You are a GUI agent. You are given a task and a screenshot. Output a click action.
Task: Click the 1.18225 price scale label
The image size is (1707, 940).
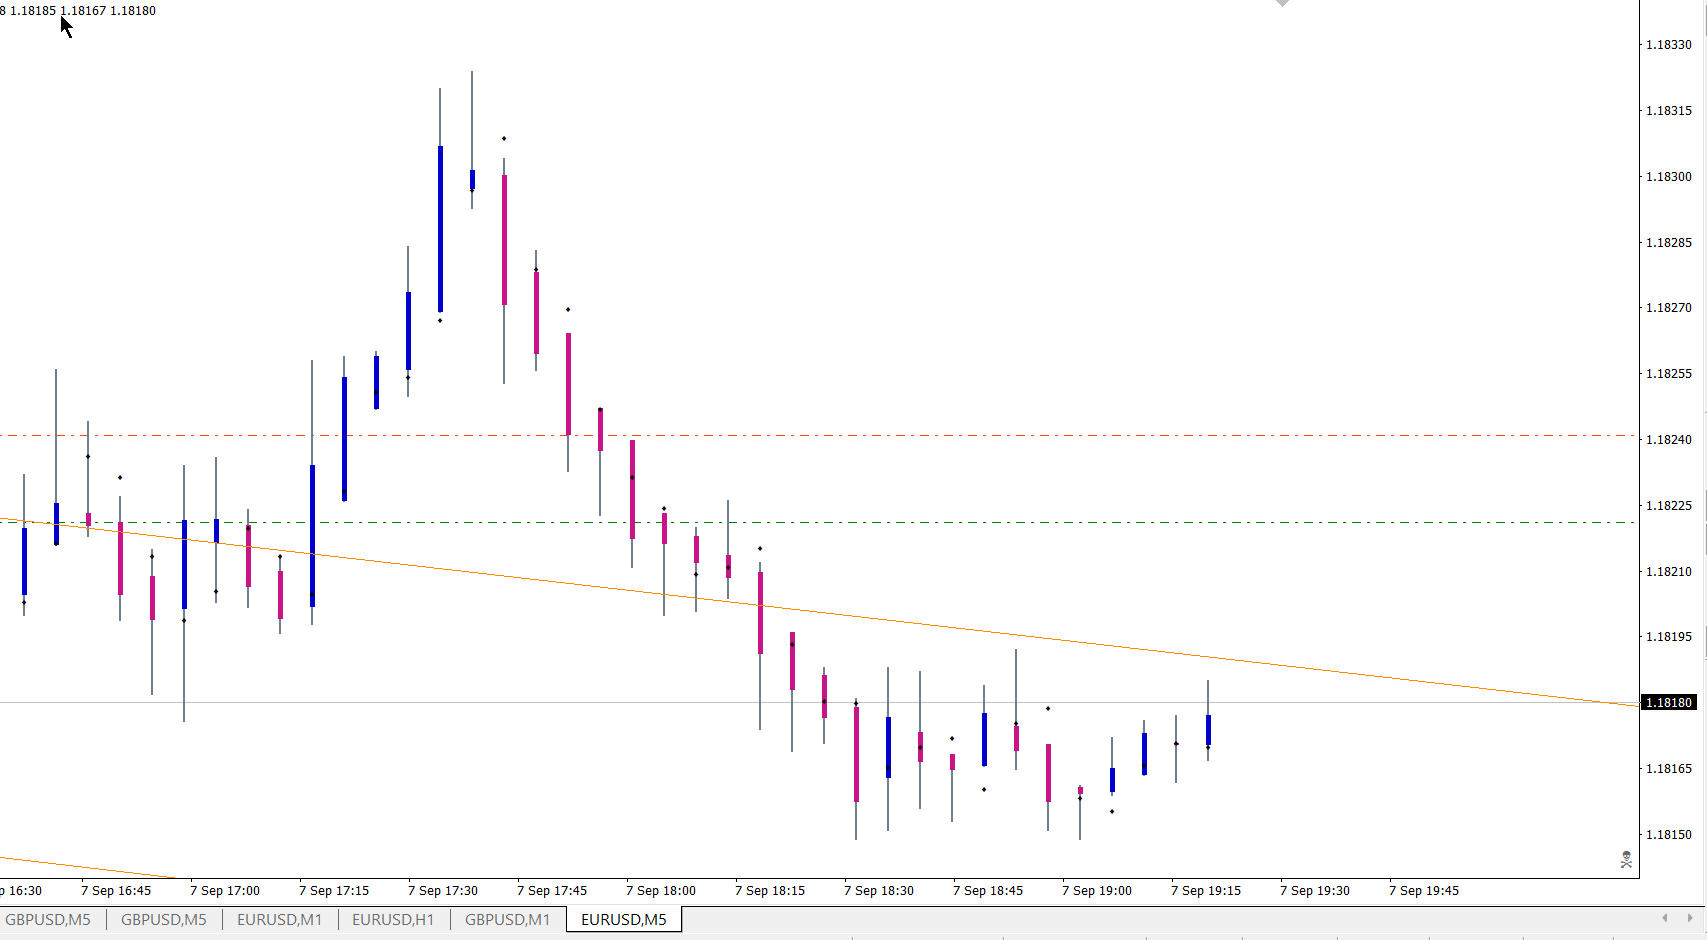[x=1669, y=506]
